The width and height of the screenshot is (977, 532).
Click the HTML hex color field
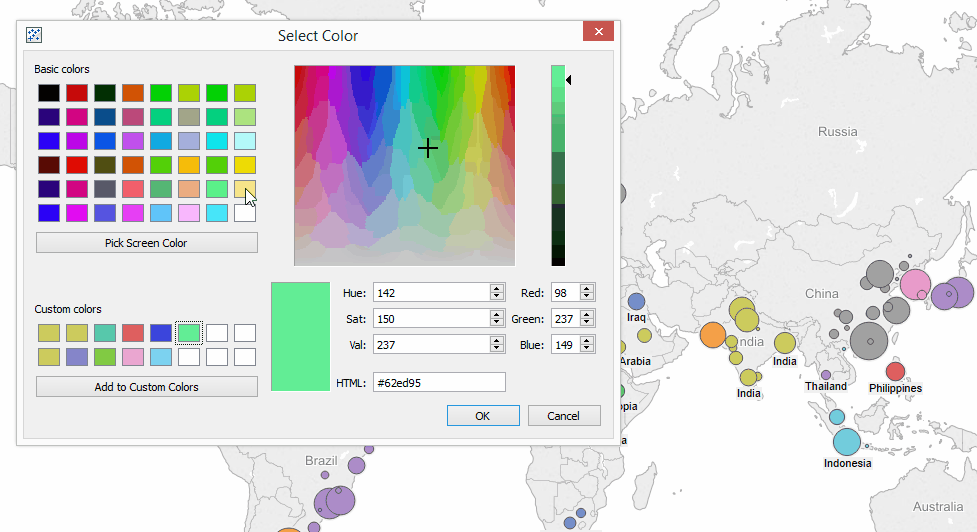point(439,382)
